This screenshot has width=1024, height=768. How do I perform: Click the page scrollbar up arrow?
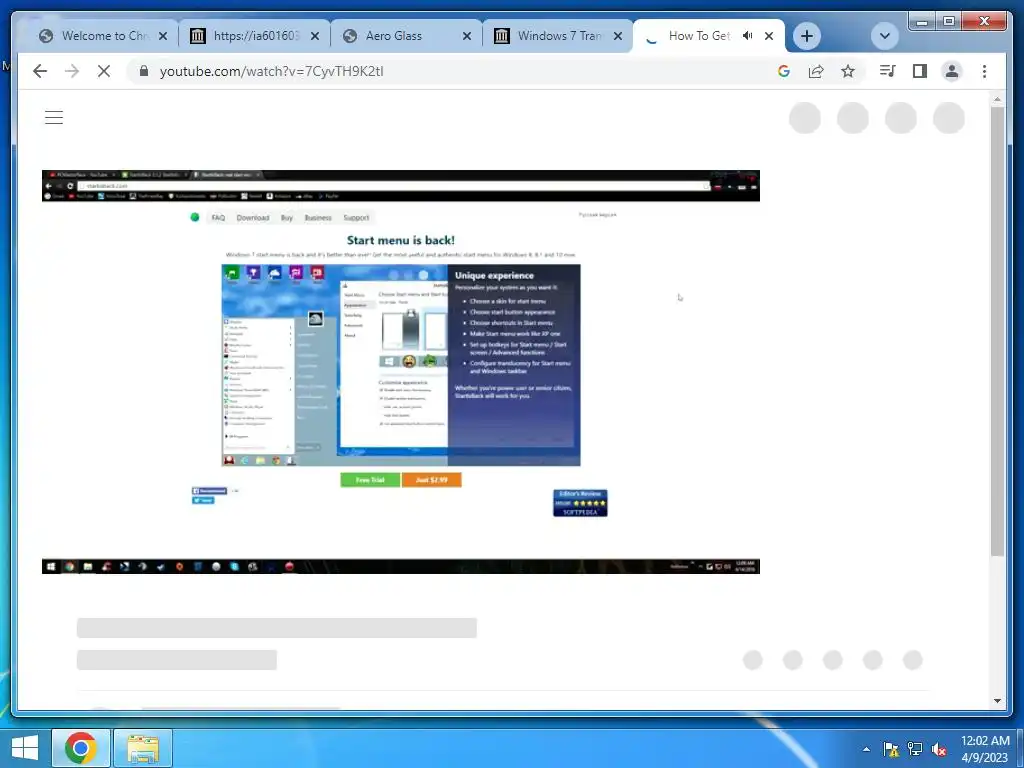pos(997,99)
